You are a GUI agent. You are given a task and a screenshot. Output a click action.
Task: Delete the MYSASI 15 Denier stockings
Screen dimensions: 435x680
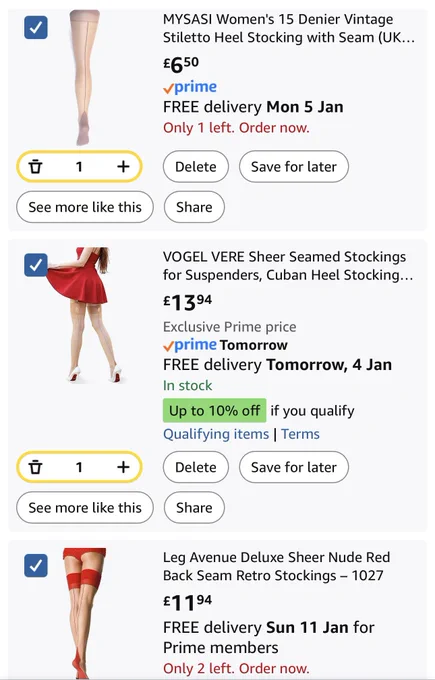[196, 167]
